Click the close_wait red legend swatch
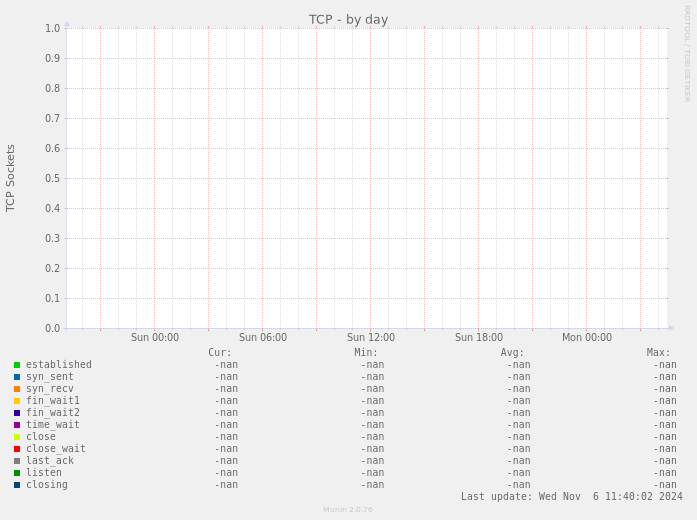Viewport: 697px width, 520px height. 17,449
